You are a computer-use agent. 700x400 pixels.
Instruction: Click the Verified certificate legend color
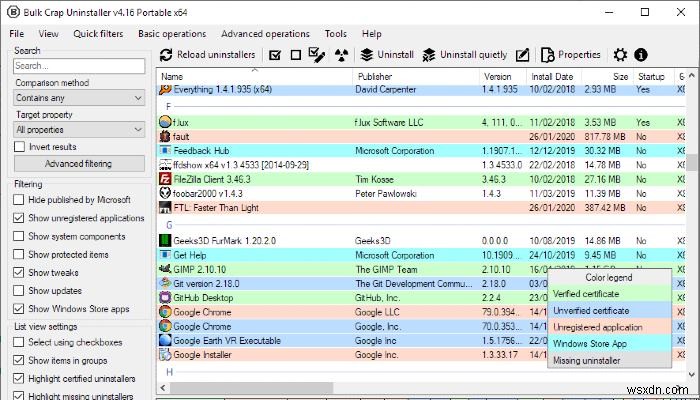(x=609, y=294)
